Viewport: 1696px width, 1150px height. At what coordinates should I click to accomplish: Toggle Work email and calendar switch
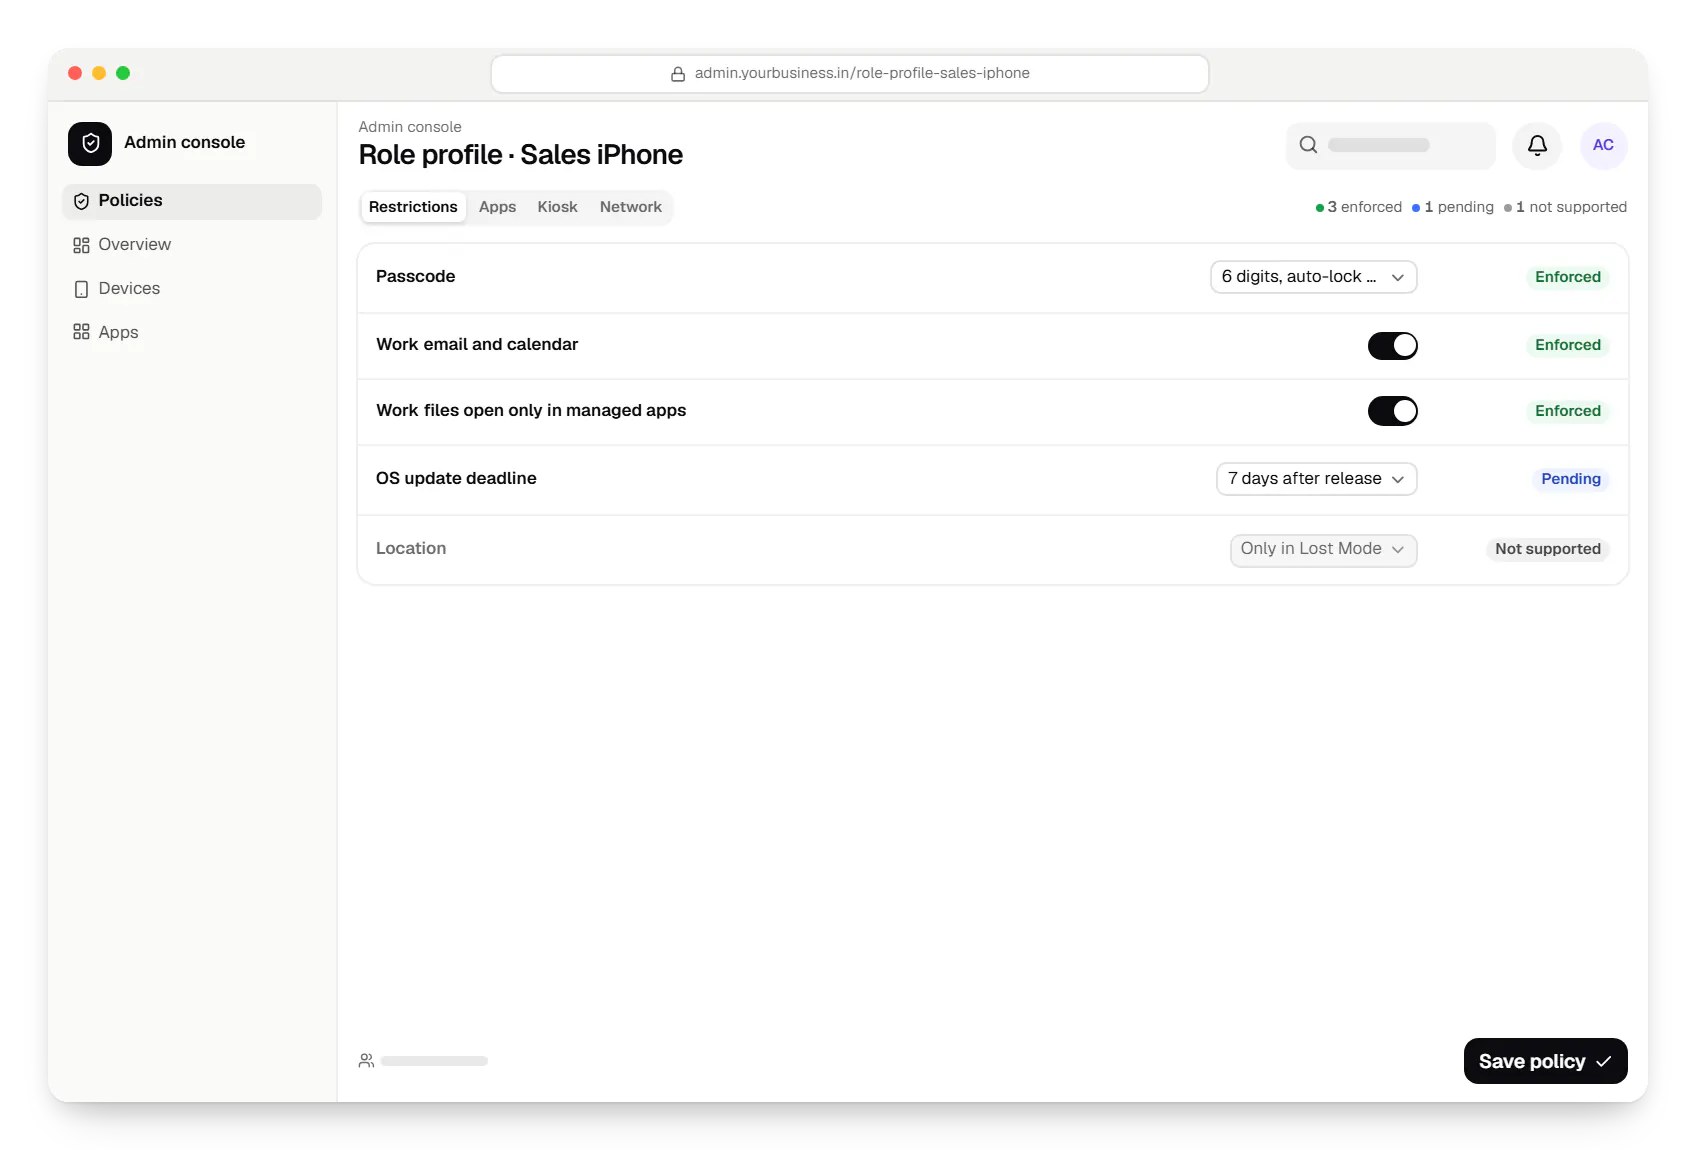coord(1393,346)
